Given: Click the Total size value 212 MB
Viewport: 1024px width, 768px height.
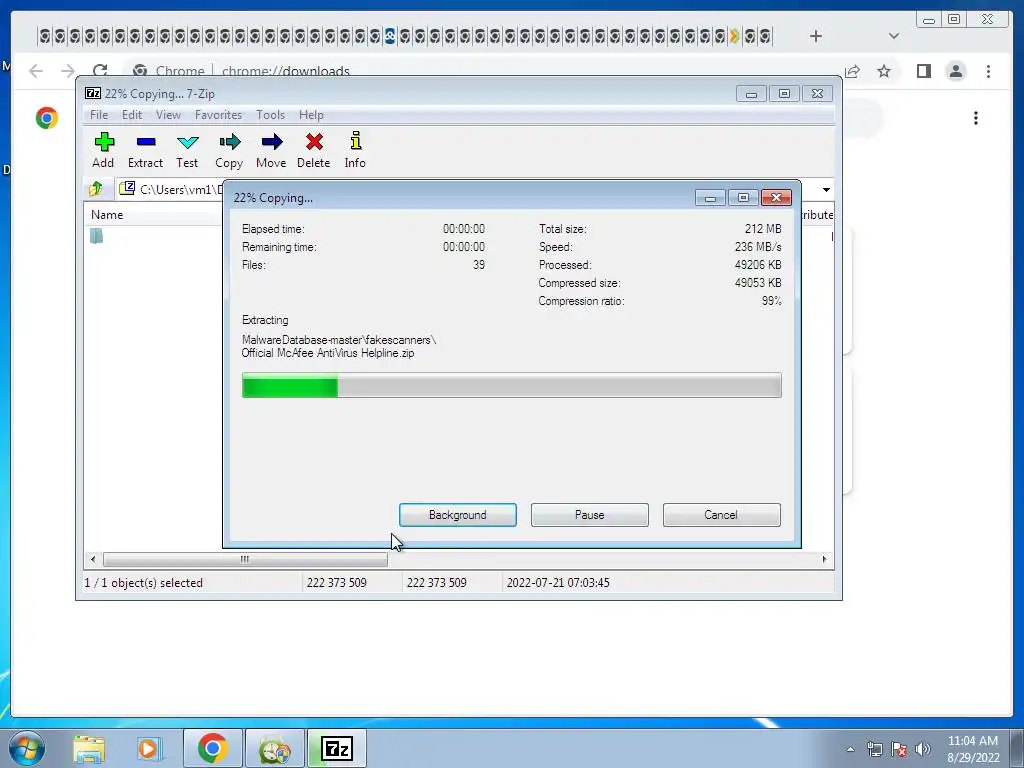Looking at the screenshot, I should click(763, 229).
